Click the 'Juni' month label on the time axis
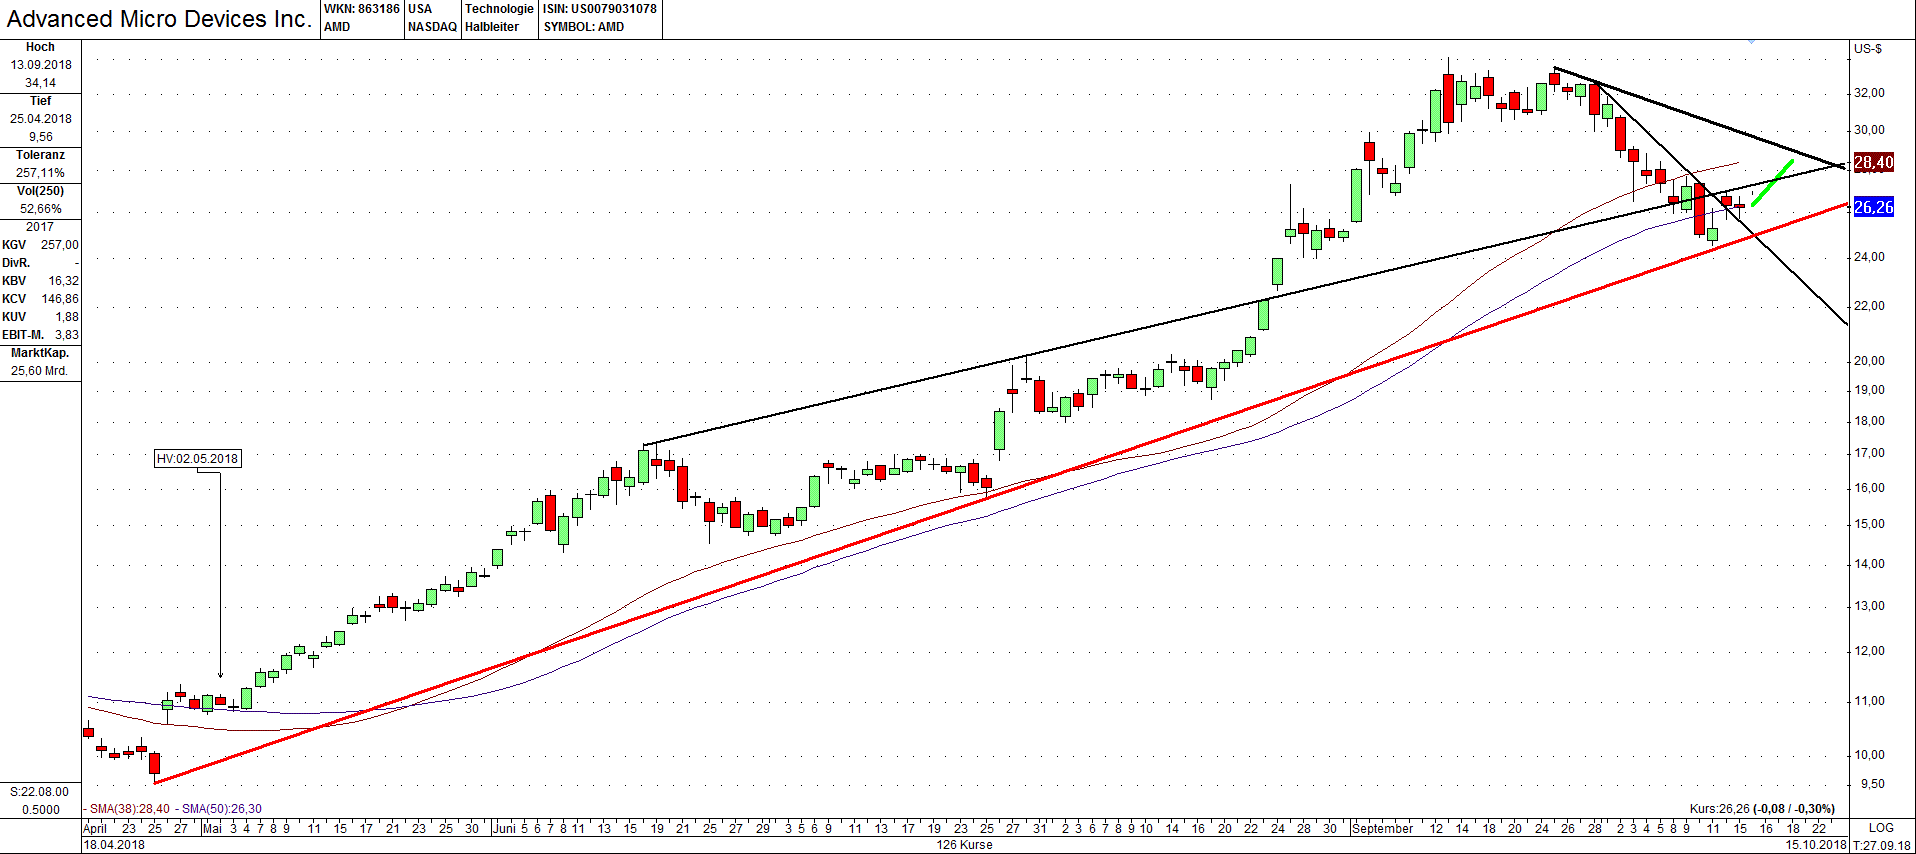 click(x=505, y=828)
